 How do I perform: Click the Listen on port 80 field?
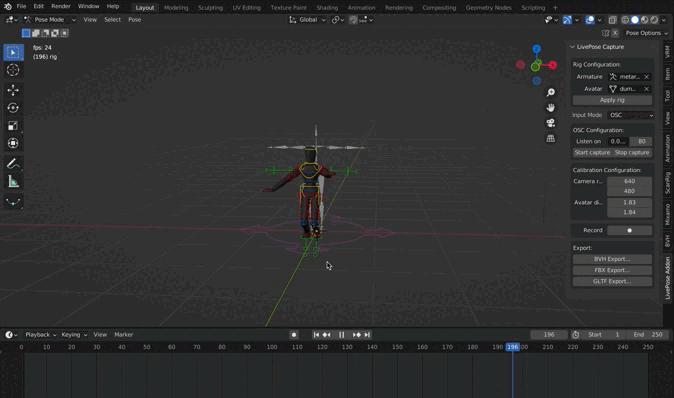(x=641, y=141)
